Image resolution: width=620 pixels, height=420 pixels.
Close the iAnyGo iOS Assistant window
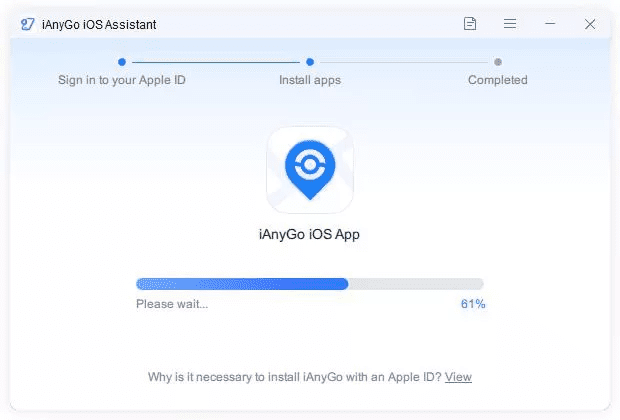(x=590, y=24)
